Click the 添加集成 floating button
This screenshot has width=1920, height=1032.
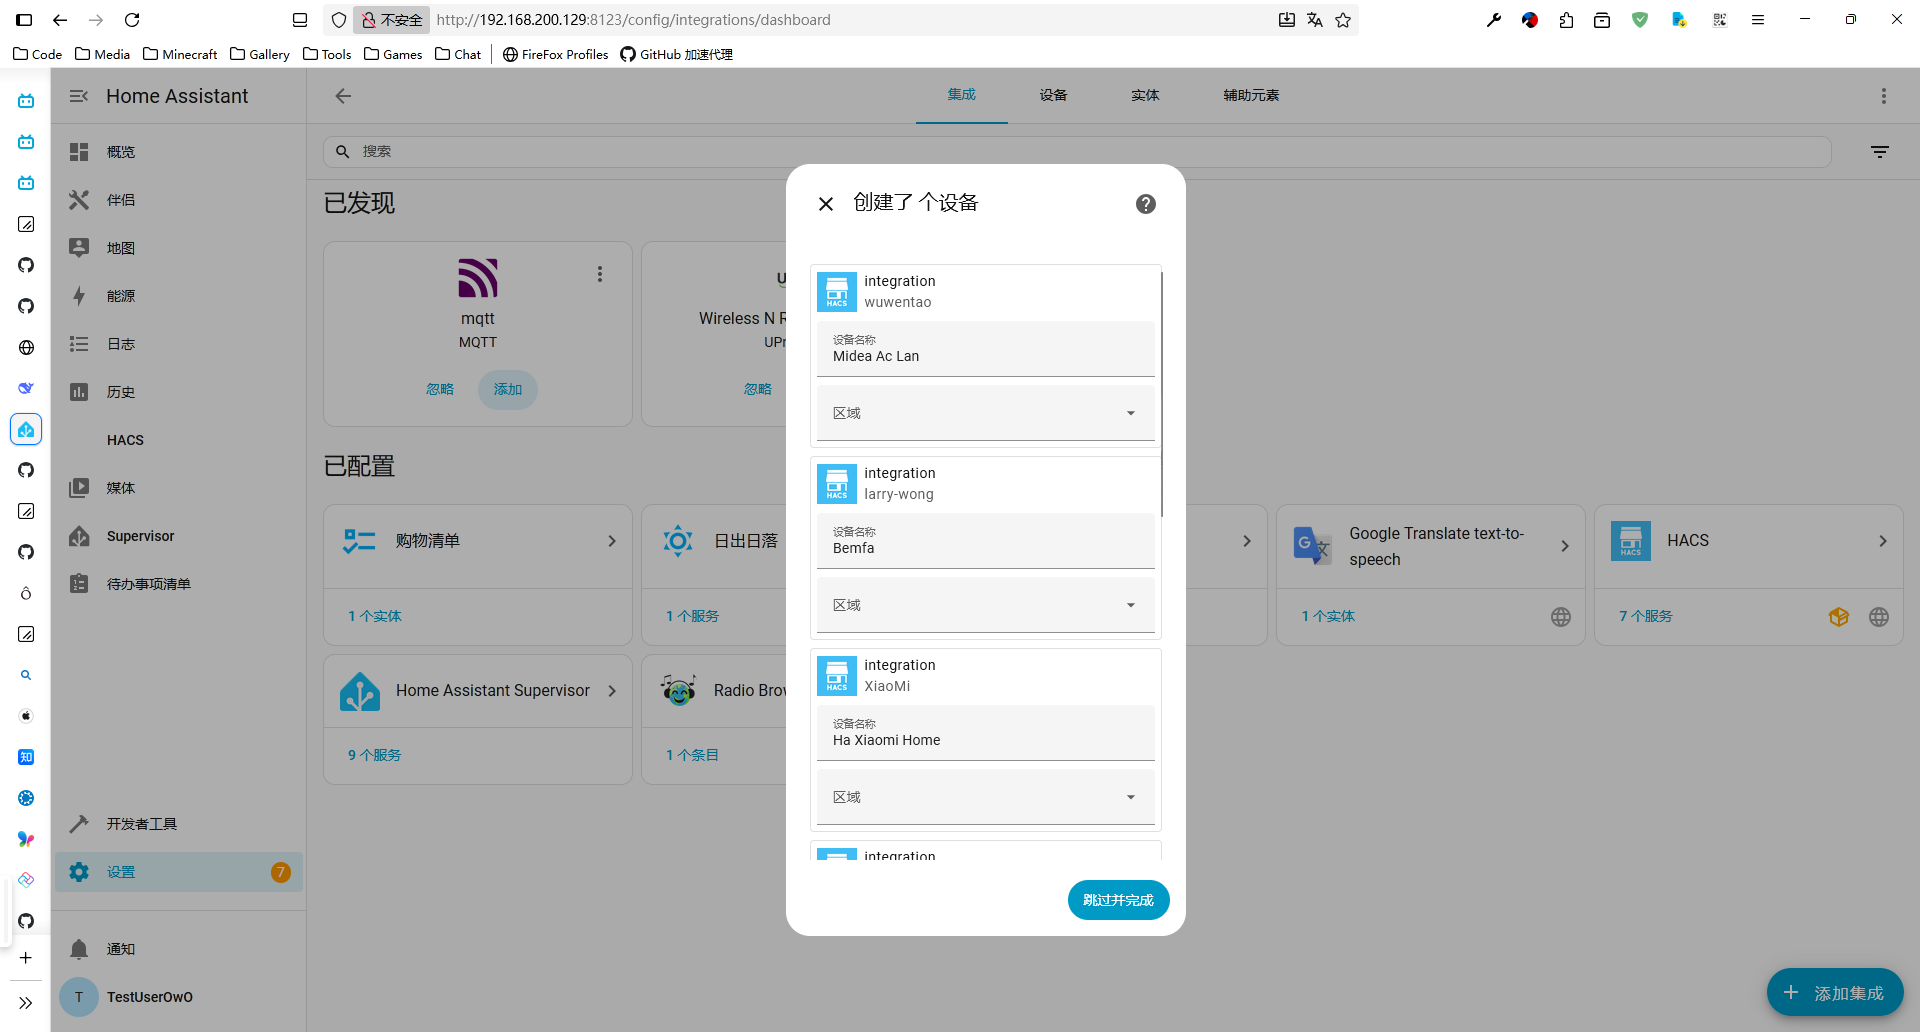coord(1834,993)
